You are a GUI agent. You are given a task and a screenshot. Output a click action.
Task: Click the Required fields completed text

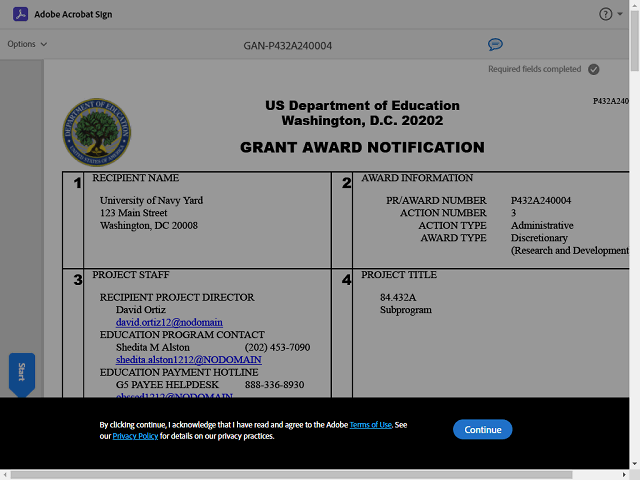click(x=534, y=69)
